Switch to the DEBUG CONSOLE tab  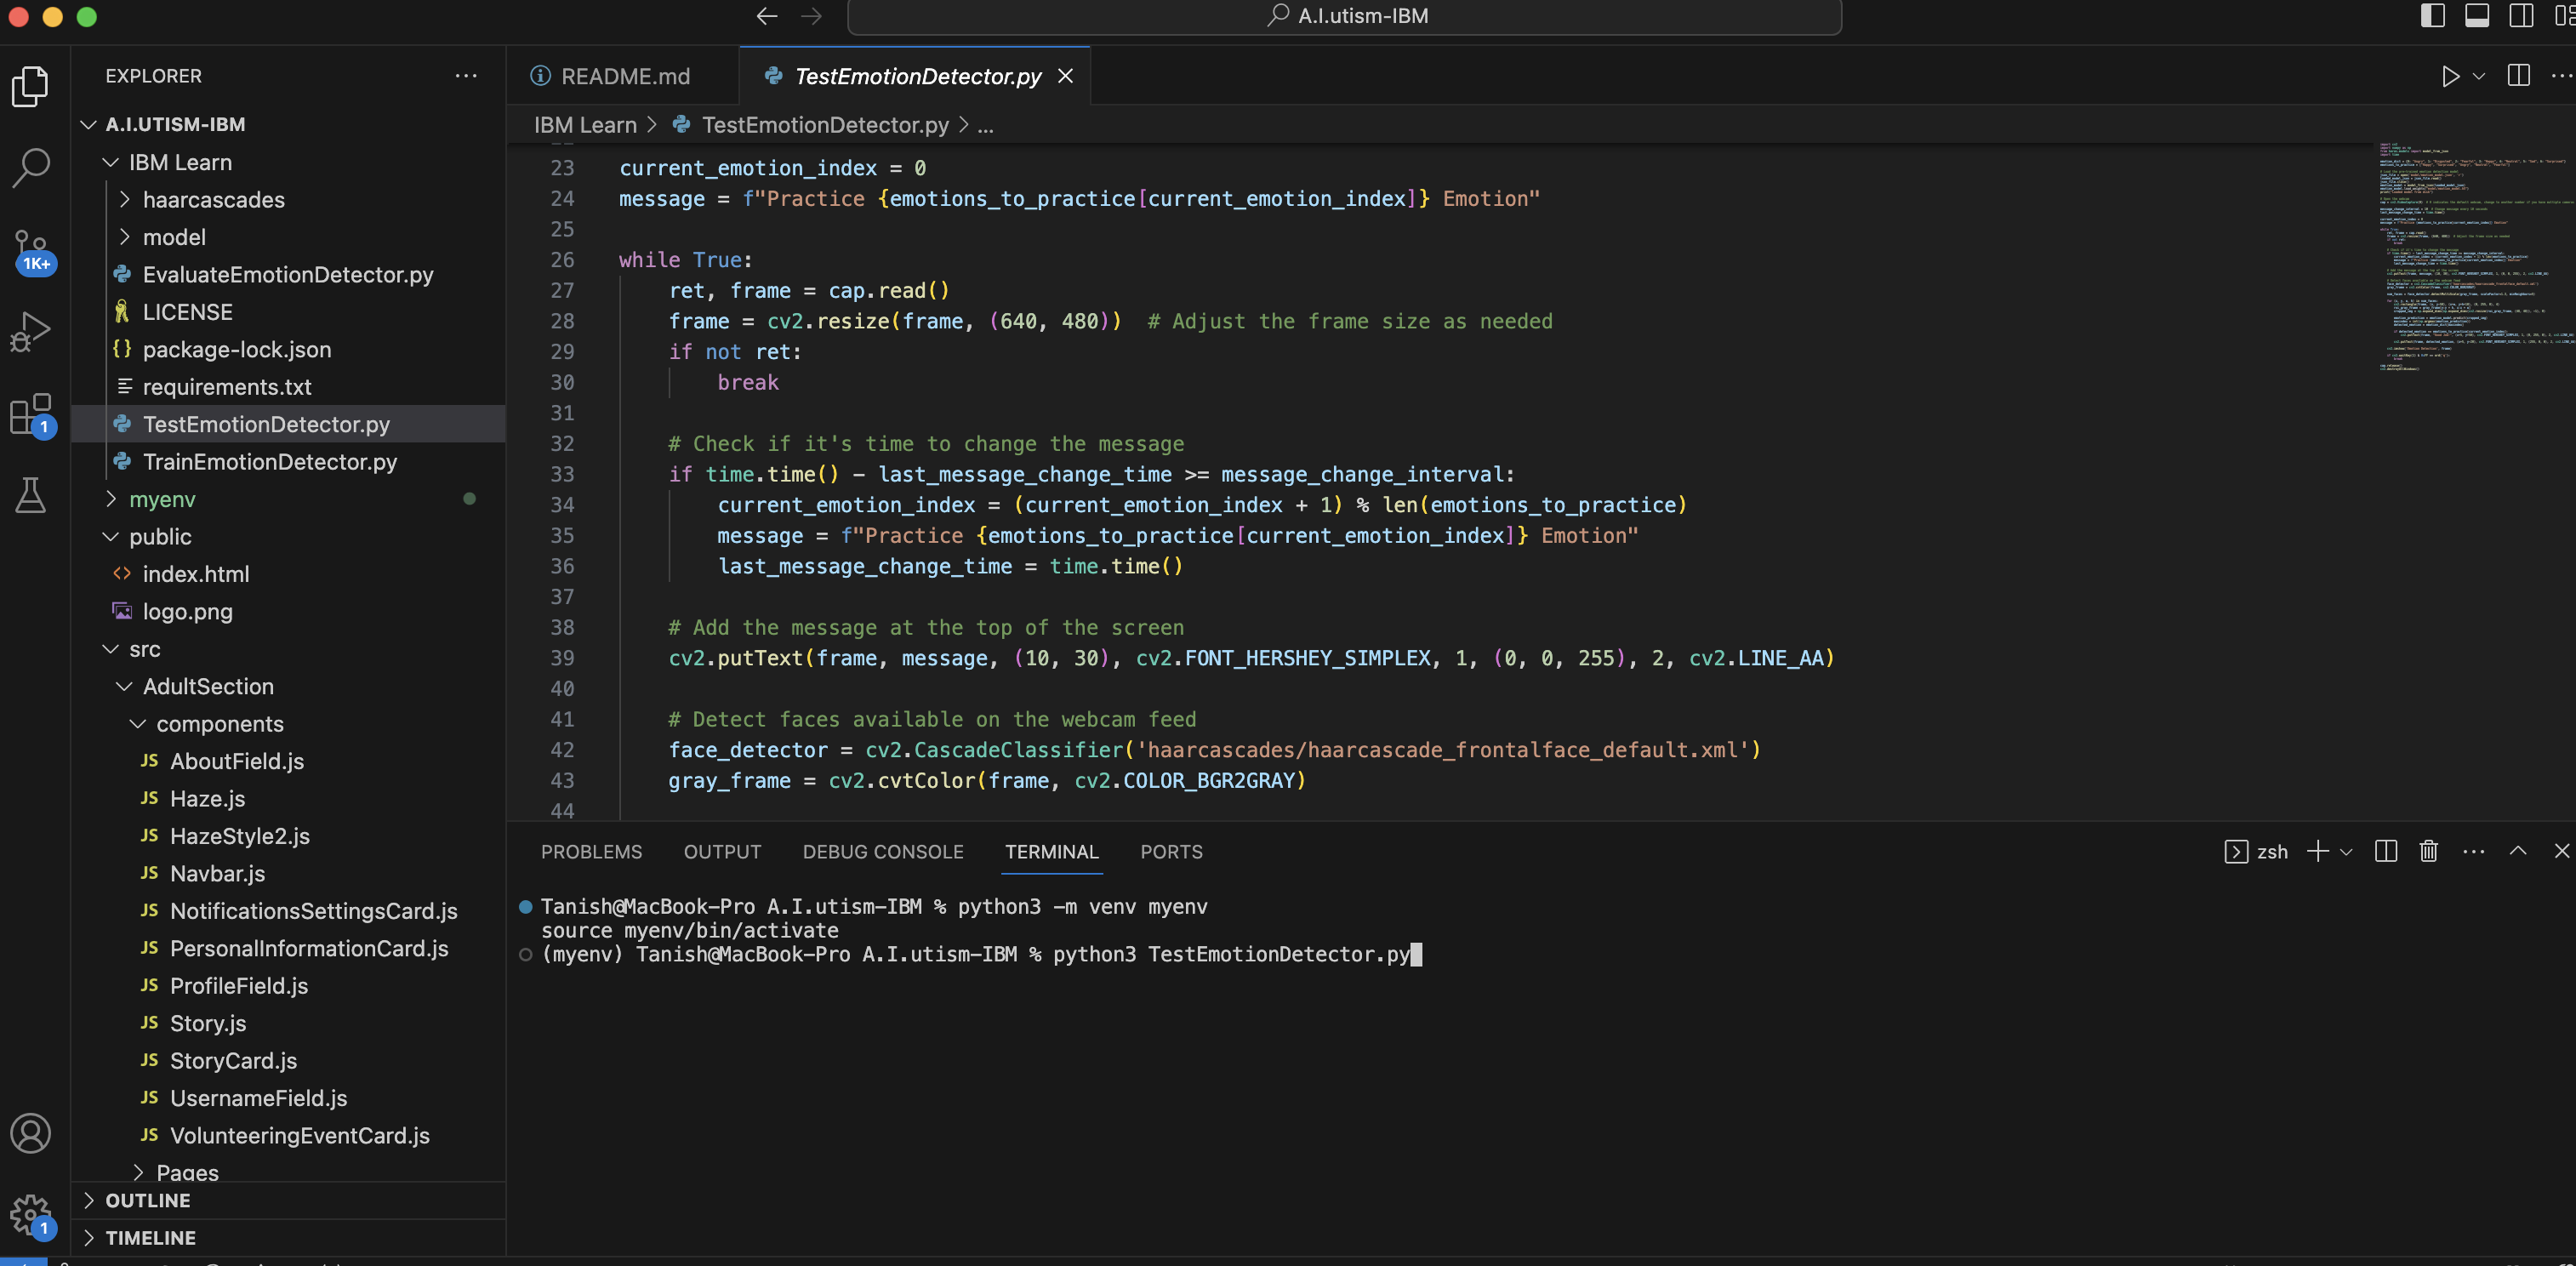tap(882, 851)
